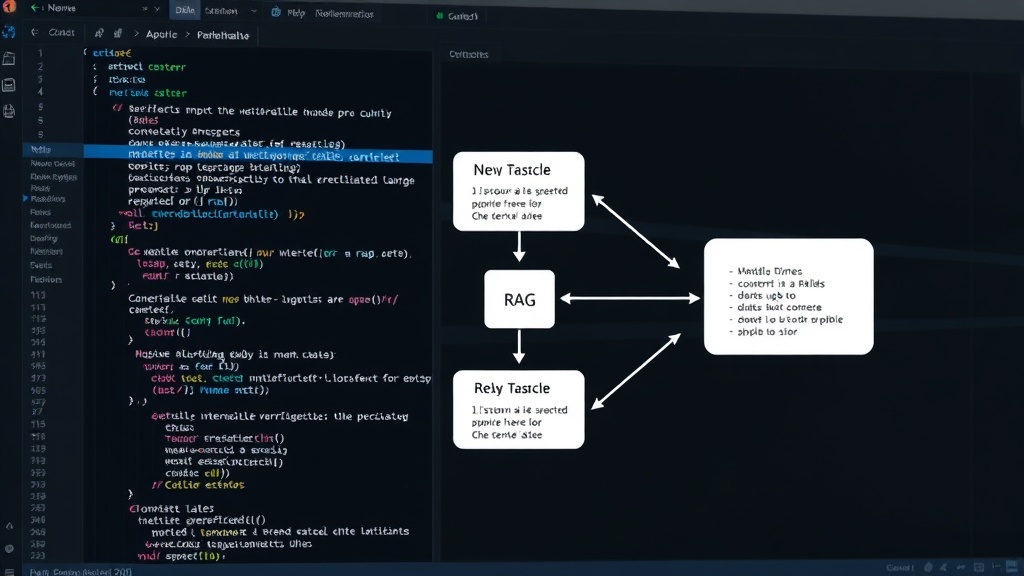Click the Canct button in the toolbar
Screen dimensions: 1024x576
(61, 32)
